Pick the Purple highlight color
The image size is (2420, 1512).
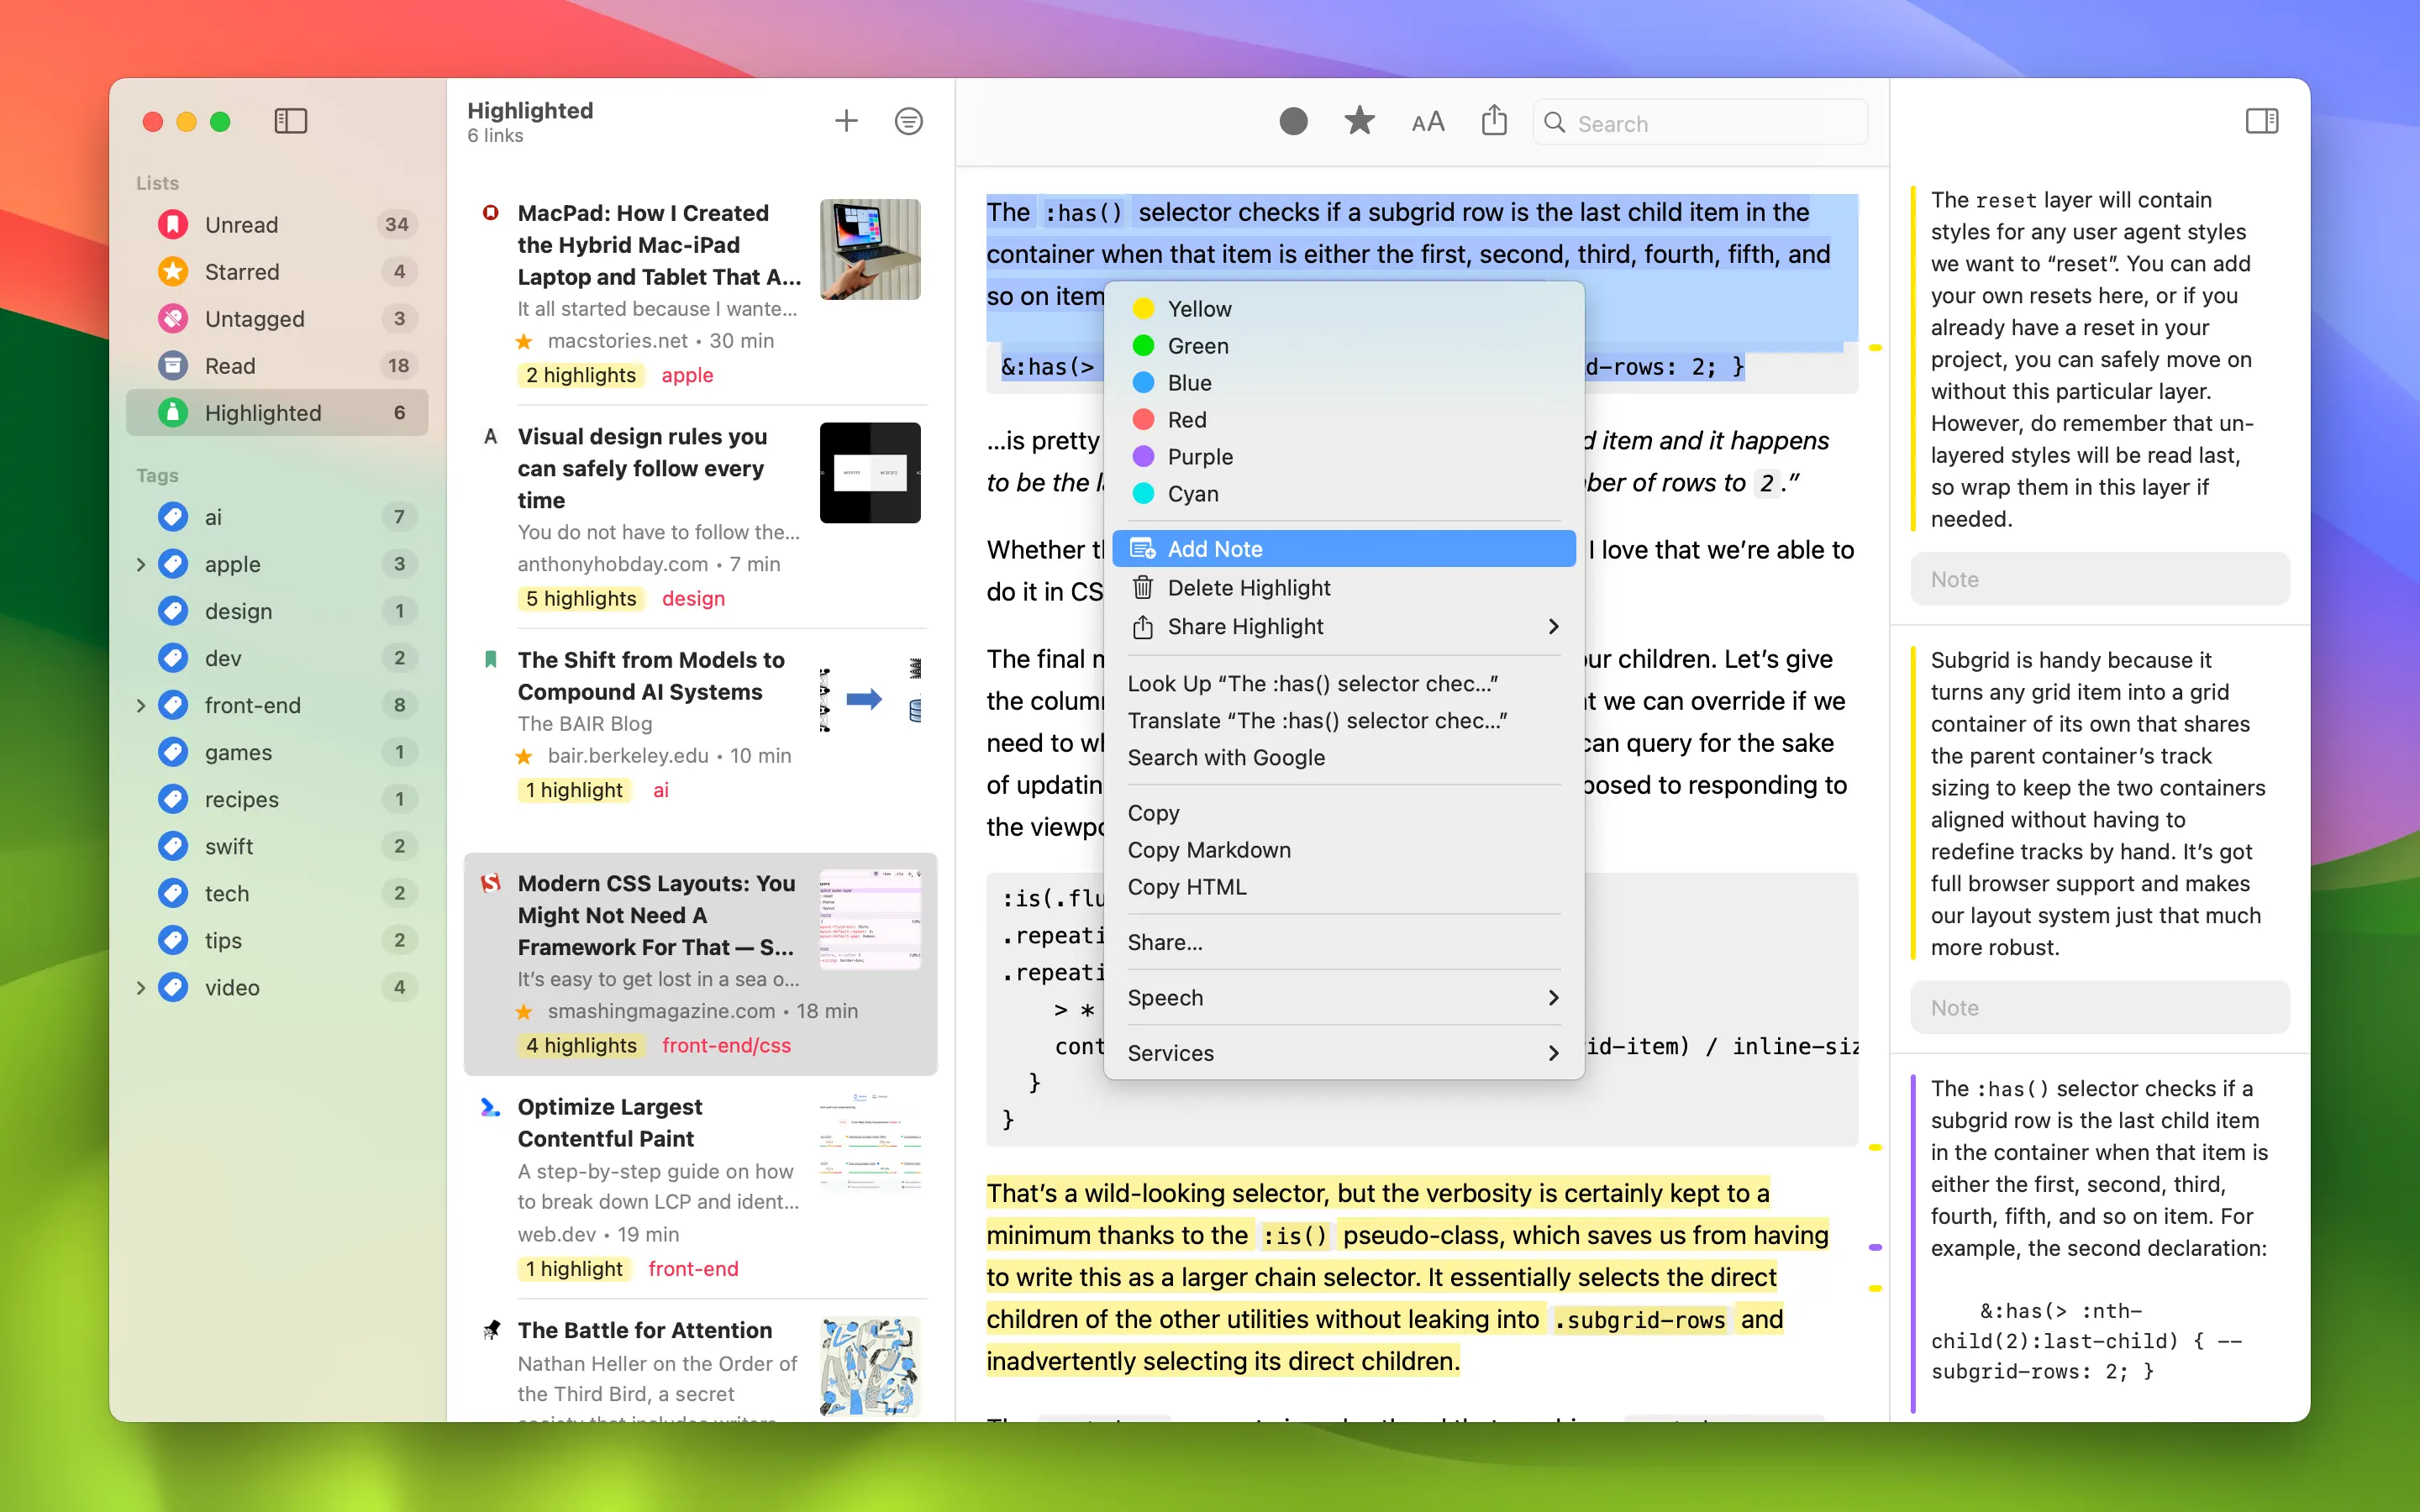tap(1199, 457)
